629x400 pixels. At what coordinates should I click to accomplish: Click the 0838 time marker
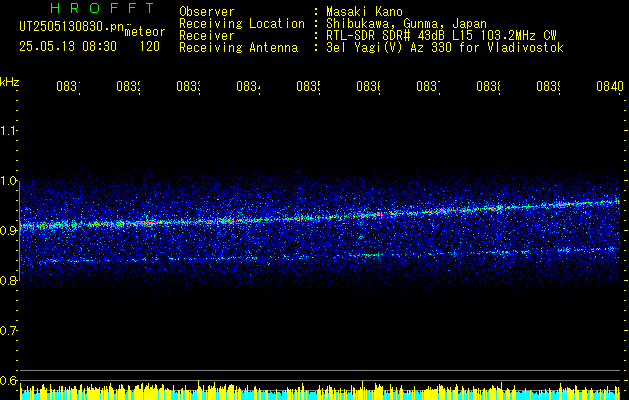tap(489, 87)
